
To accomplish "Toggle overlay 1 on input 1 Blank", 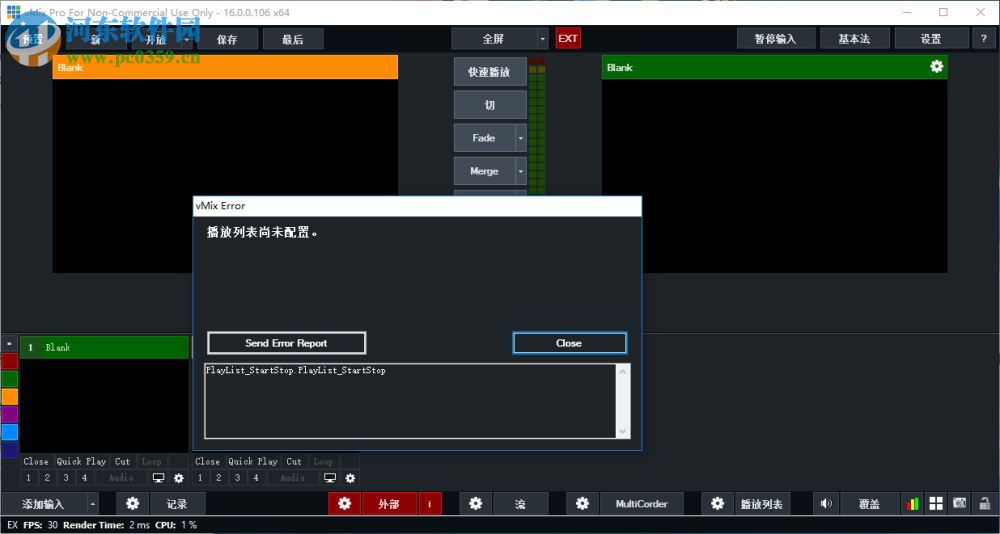I will [29, 477].
